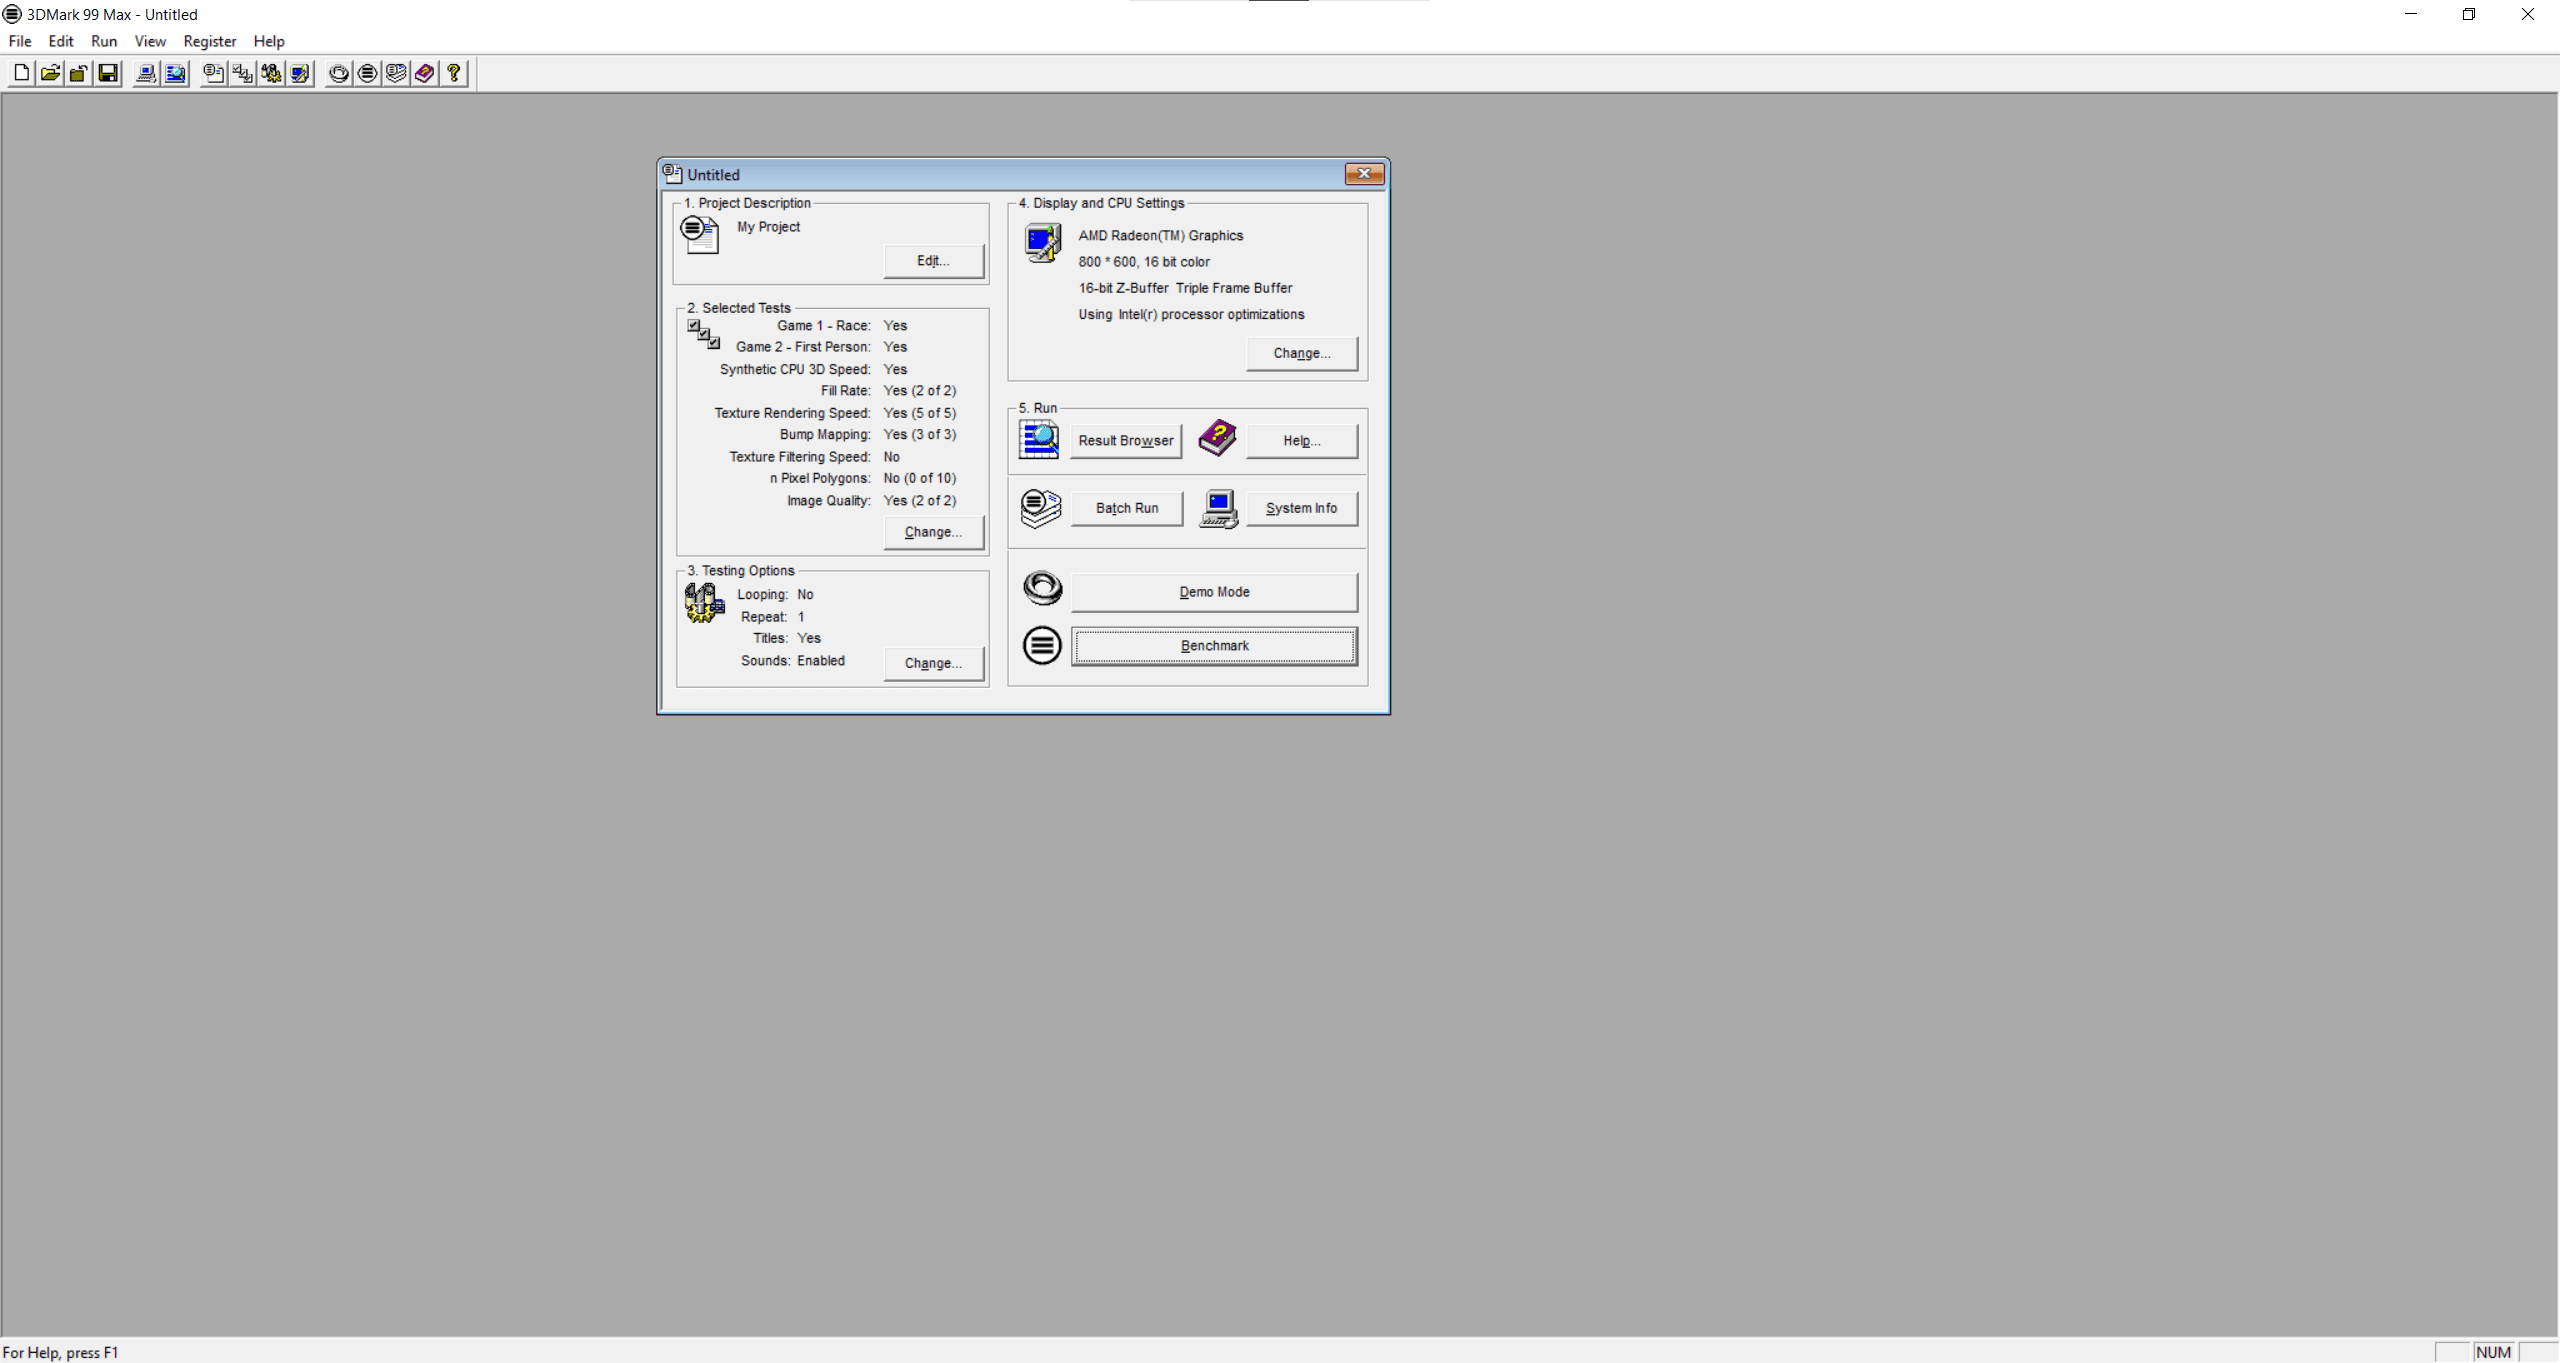
Task: Click the Batch Run stacked papers icon in dialog
Action: pos(1041,508)
